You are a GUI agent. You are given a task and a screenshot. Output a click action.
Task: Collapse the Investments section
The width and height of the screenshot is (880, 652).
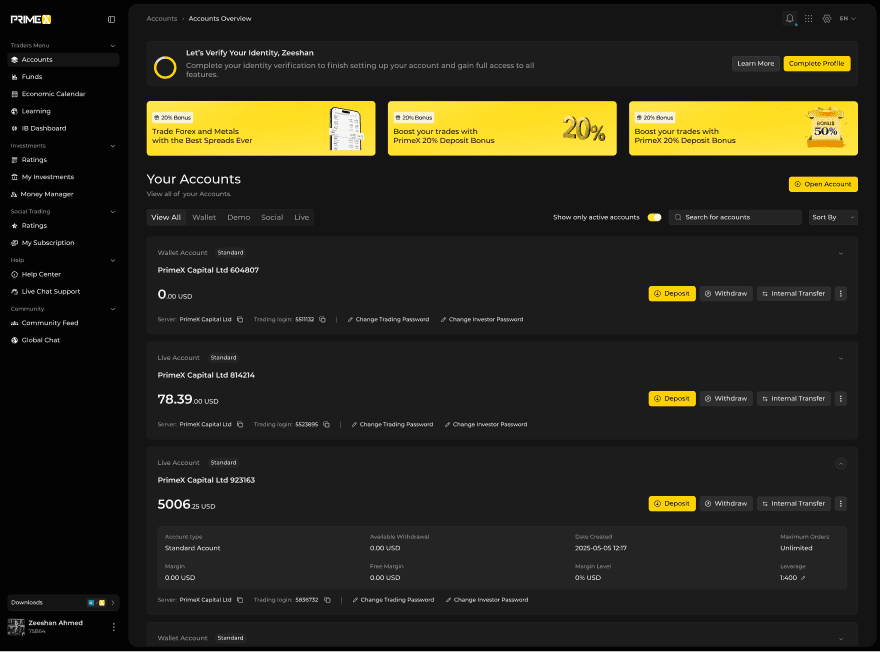[113, 146]
